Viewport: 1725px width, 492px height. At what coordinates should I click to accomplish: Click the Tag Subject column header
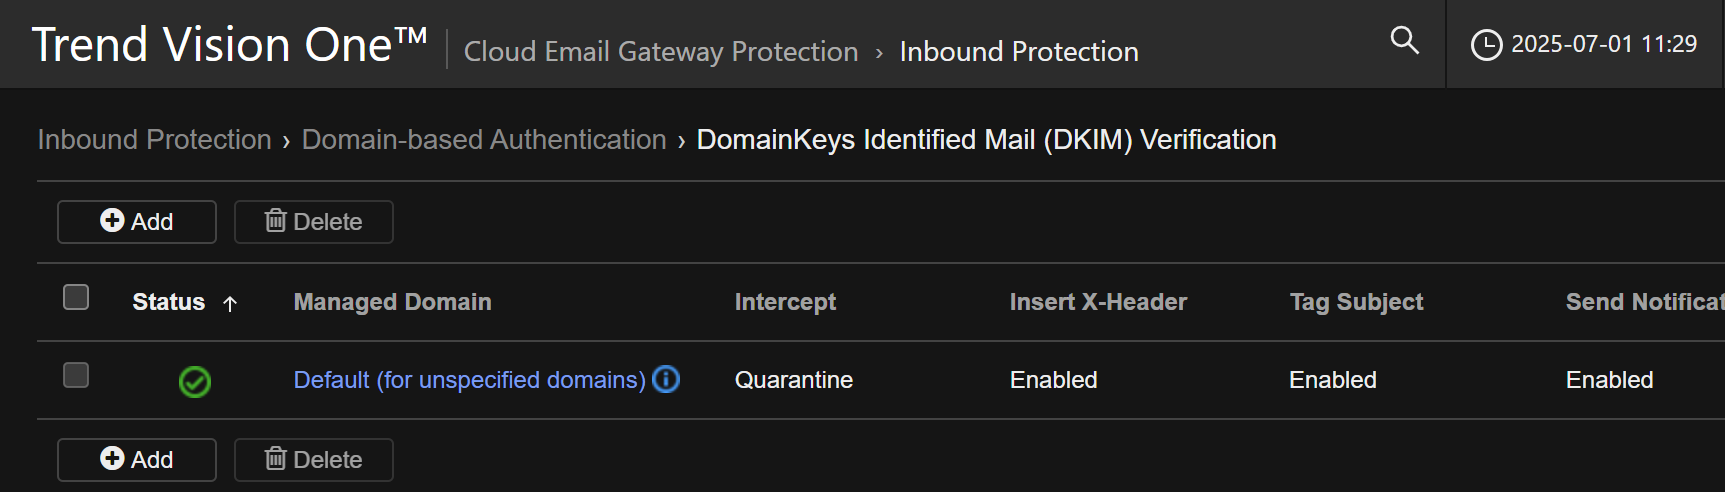(1356, 302)
